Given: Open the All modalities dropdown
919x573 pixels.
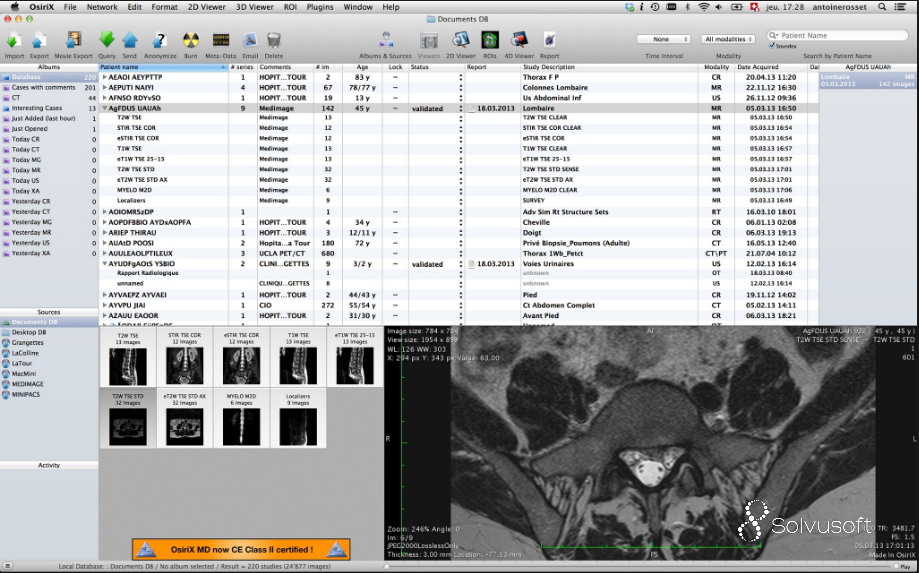Looking at the screenshot, I should [x=728, y=39].
